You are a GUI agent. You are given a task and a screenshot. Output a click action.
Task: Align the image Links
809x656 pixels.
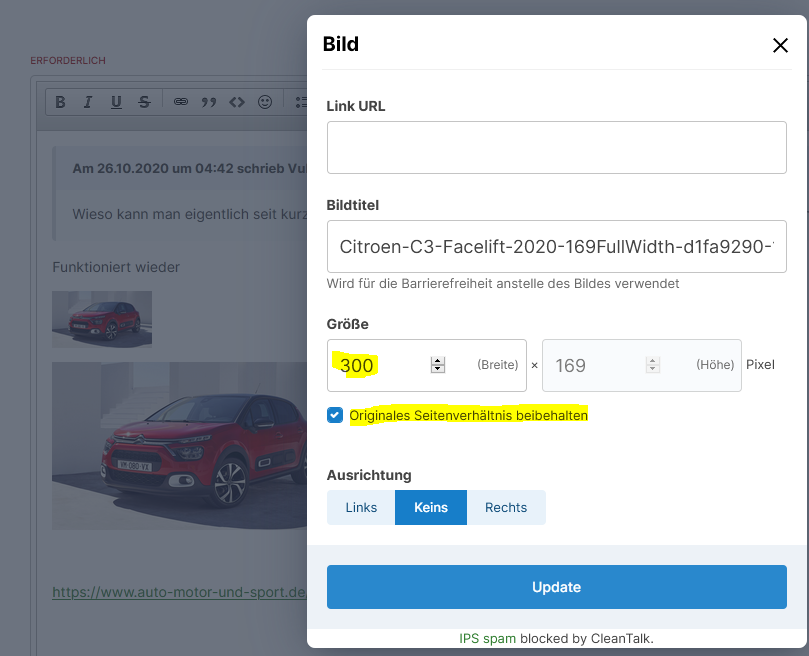(x=361, y=507)
